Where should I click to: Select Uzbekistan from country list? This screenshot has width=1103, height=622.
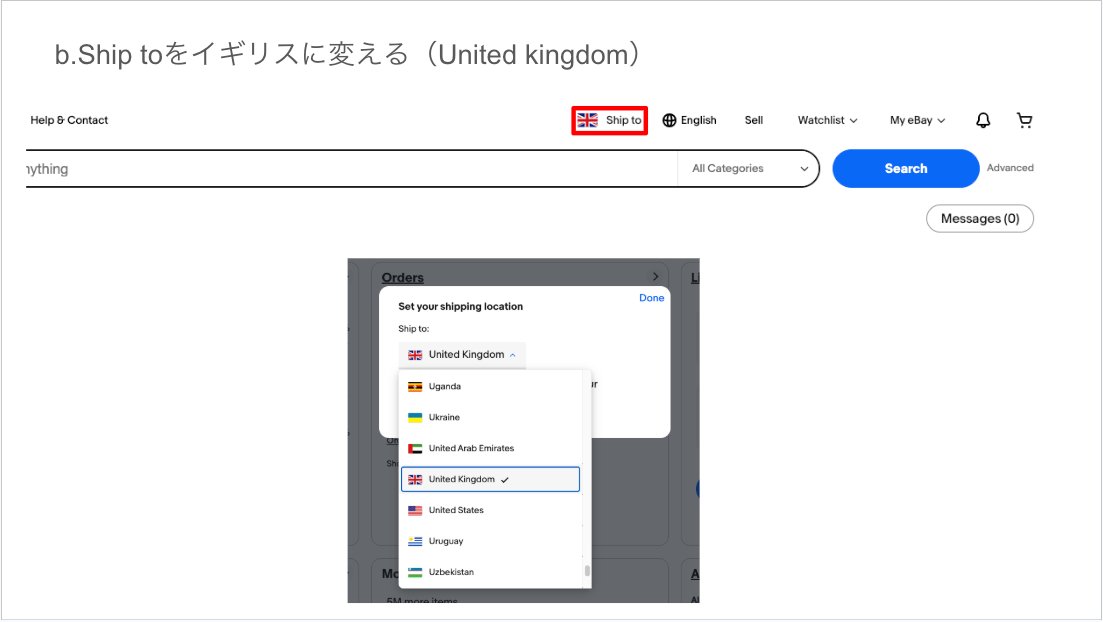coord(451,572)
